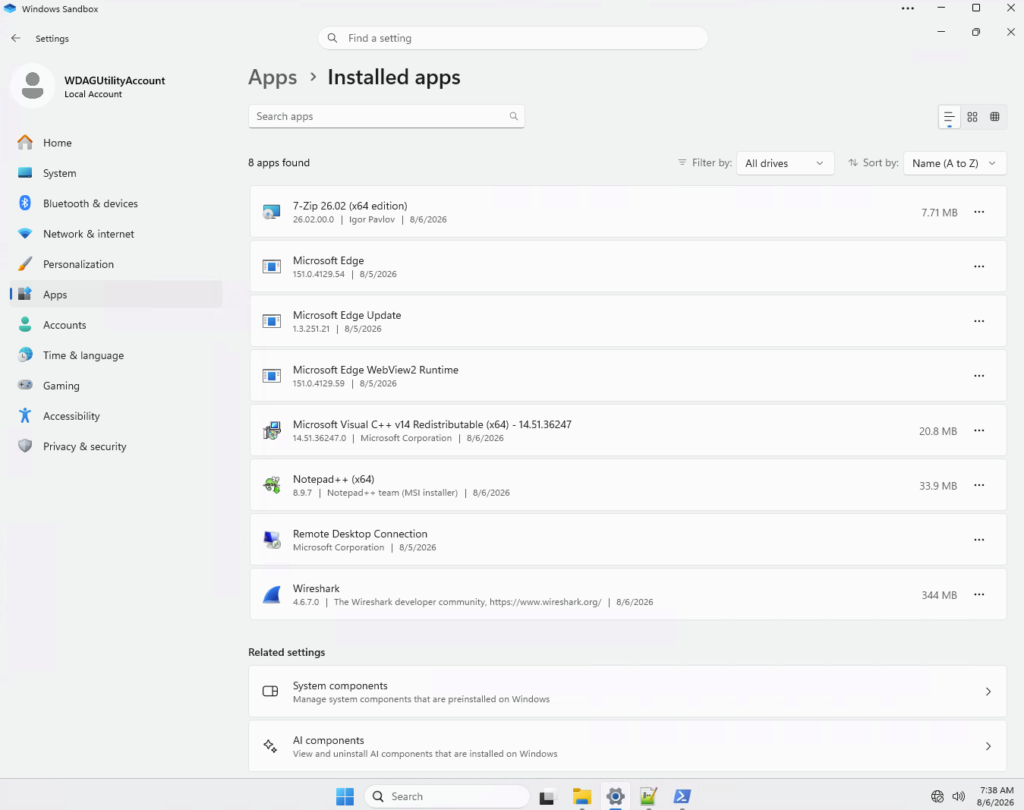The image size is (1024, 810).
Task: Open the Notepad++ taskbar icon
Action: coord(648,796)
